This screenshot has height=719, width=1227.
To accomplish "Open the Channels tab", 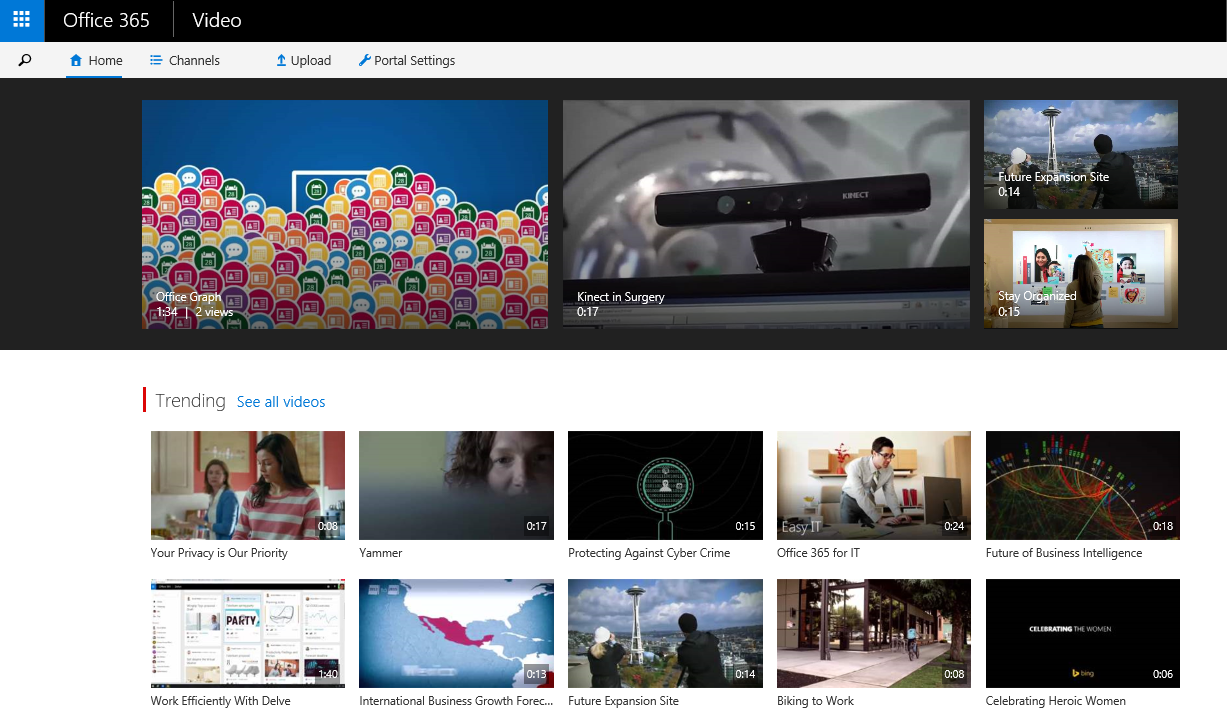I will pyautogui.click(x=194, y=61).
